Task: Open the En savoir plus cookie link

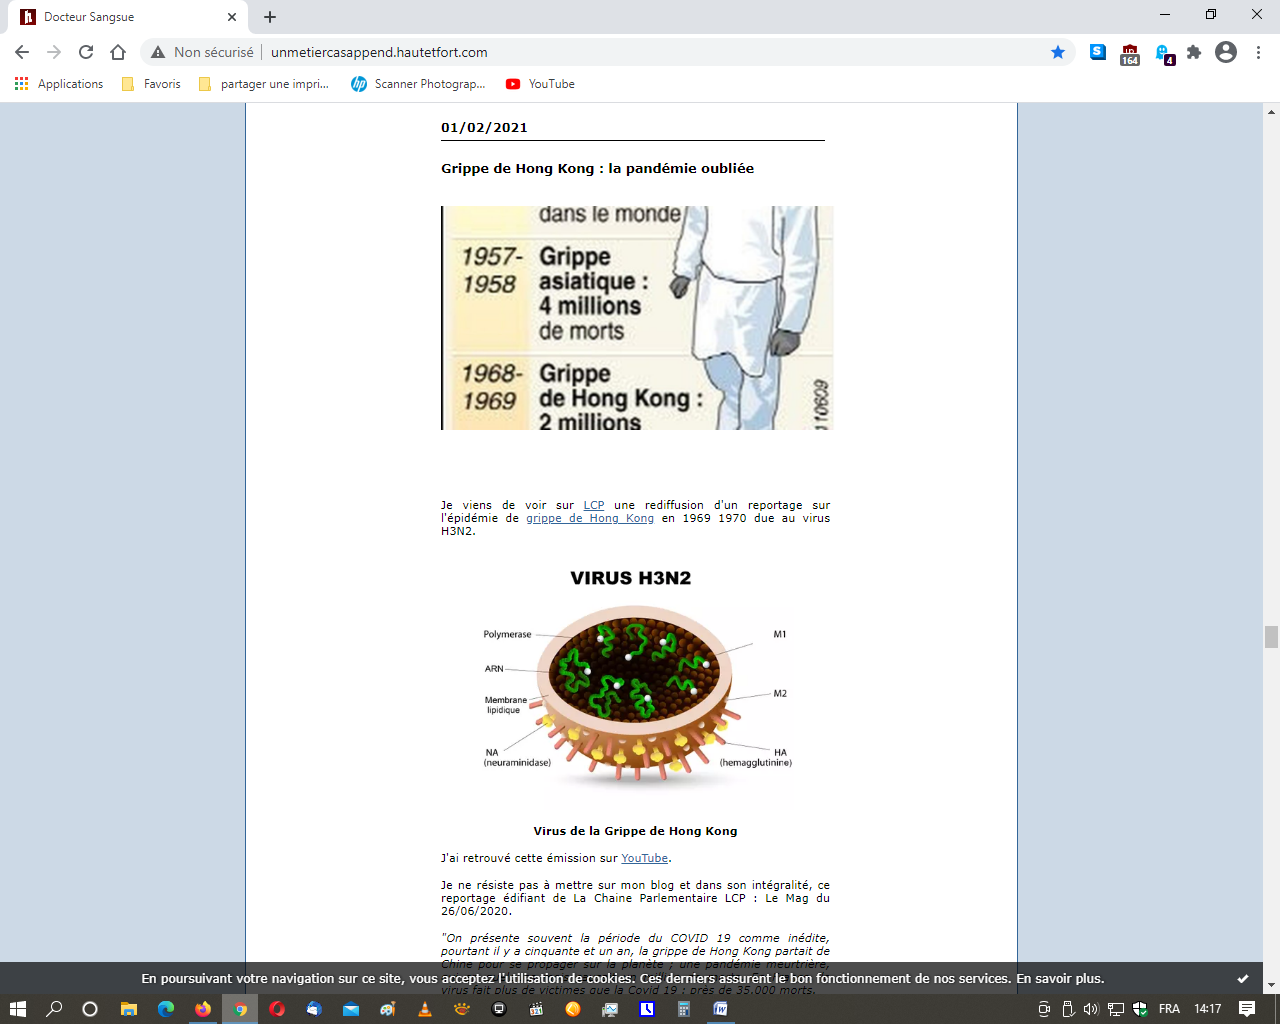Action: (x=1060, y=979)
